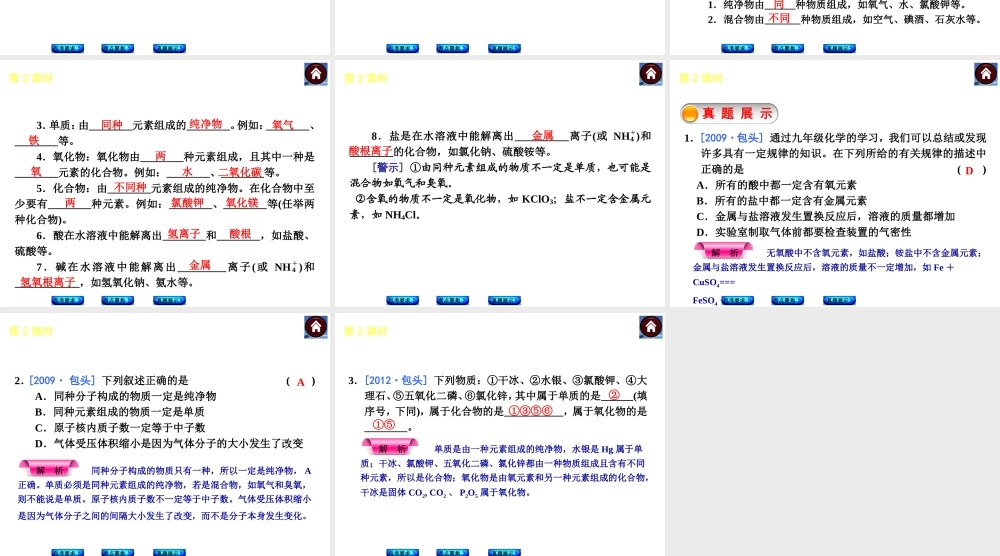The height and width of the screenshot is (556, 1000).
Task: Click middle blue nav button on 真题展示 slide
Action: pyautogui.click(x=788, y=300)
